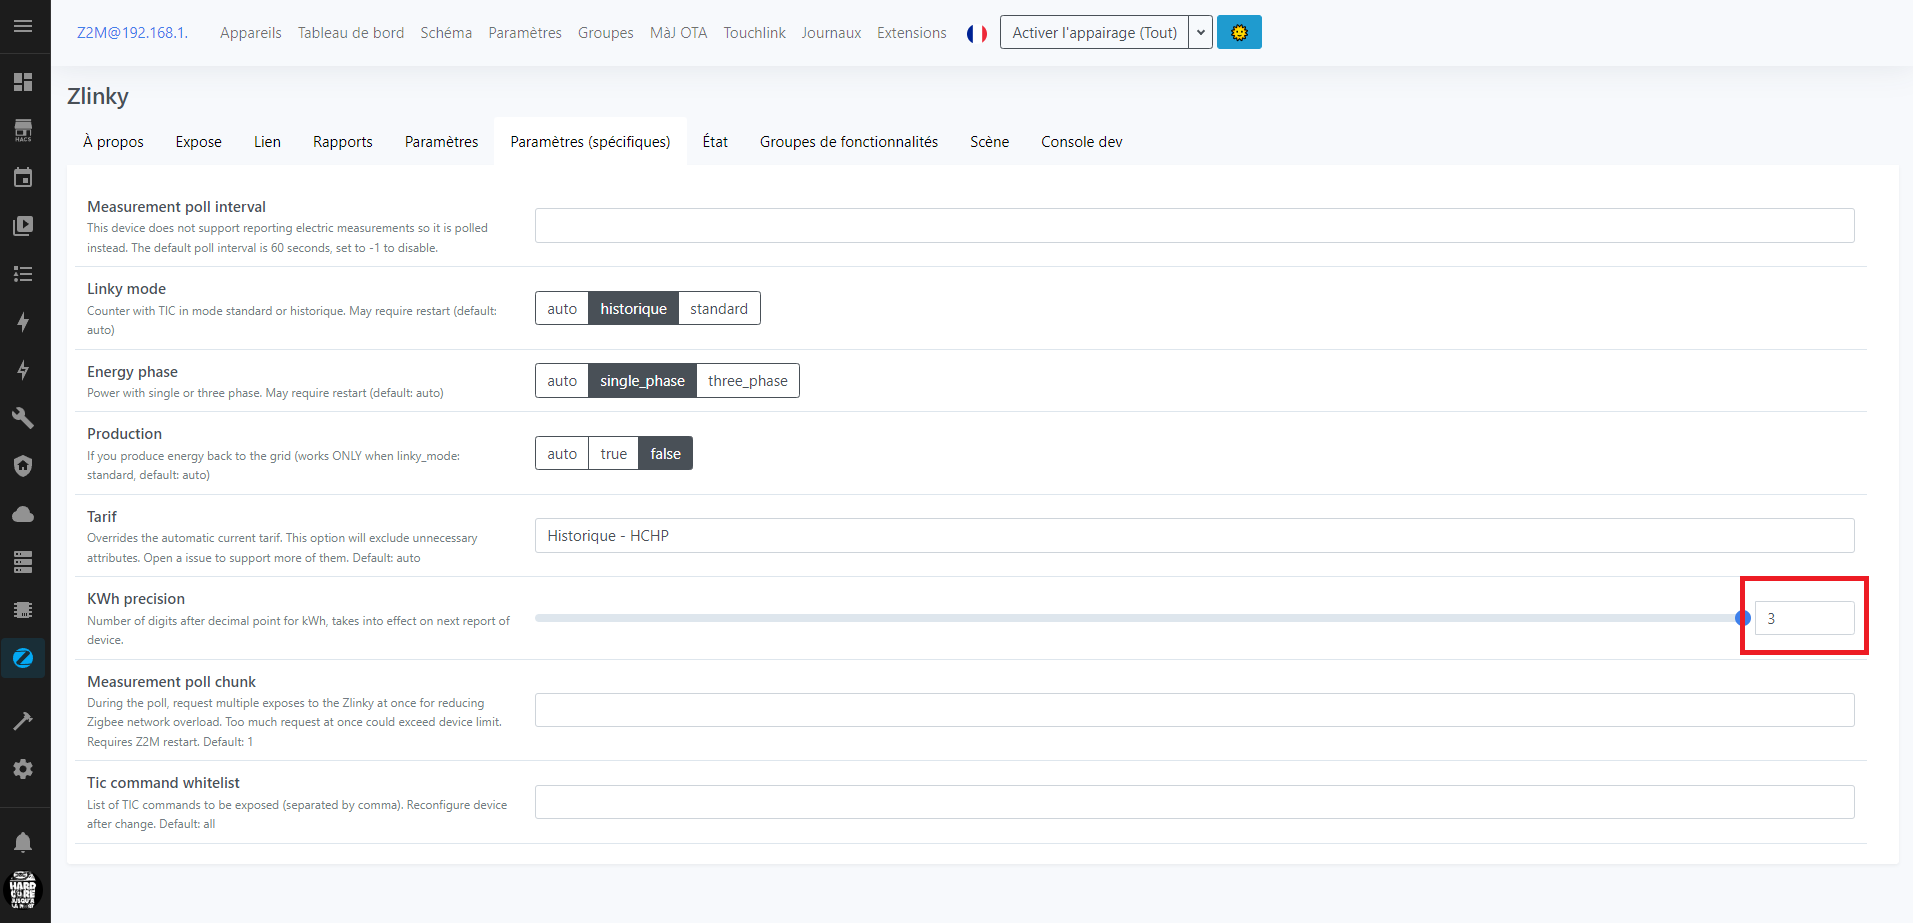Open the user profile avatar
Screen dimensions: 1913x923
point(23,889)
